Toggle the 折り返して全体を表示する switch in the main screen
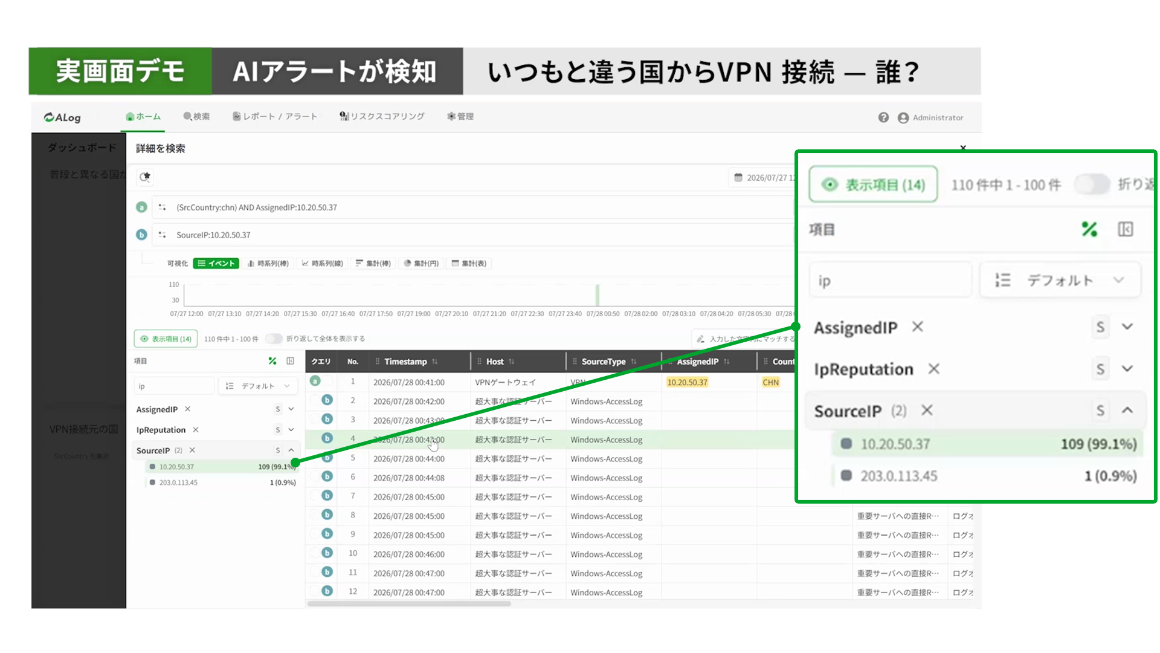1160x653 pixels. pyautogui.click(x=274, y=339)
